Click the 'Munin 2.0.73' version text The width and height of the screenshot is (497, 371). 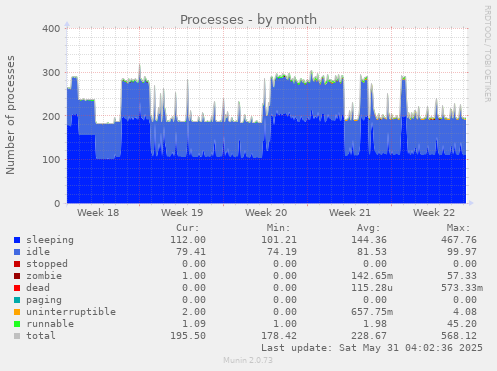point(248,360)
